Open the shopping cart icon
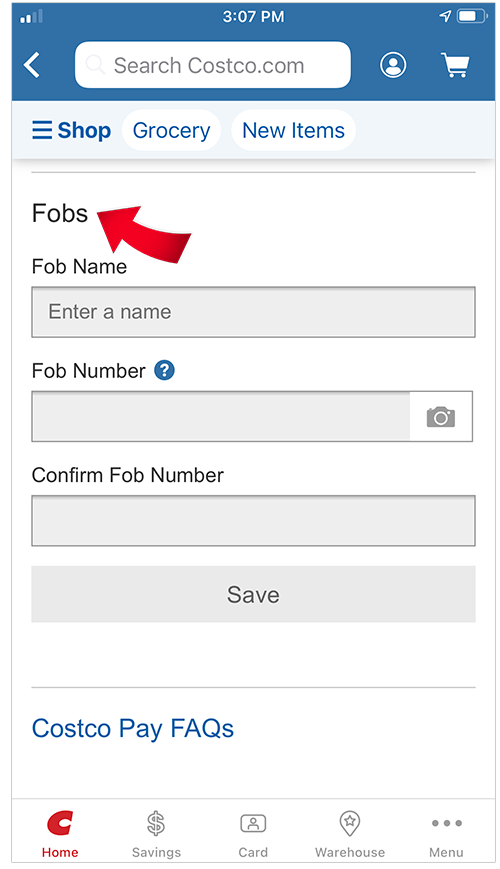The width and height of the screenshot is (500, 869). 455,65
